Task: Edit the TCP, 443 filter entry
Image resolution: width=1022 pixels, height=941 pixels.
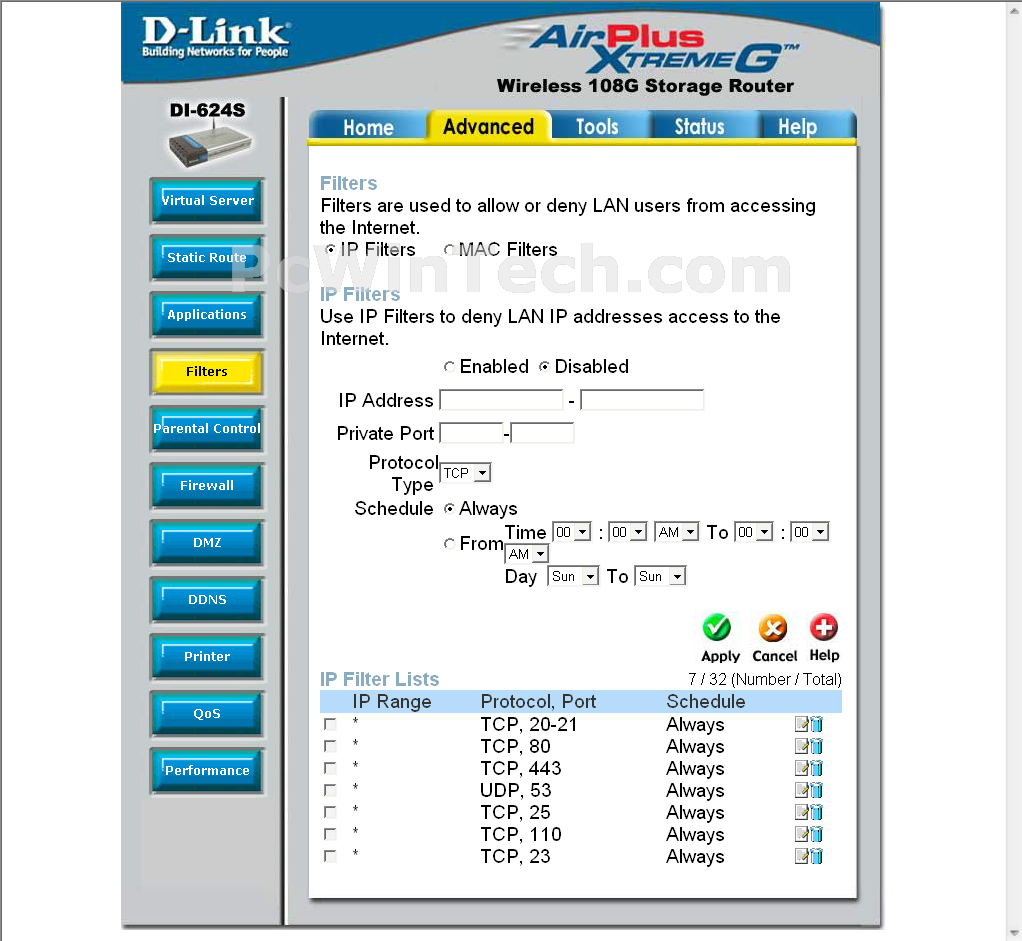Action: 802,768
